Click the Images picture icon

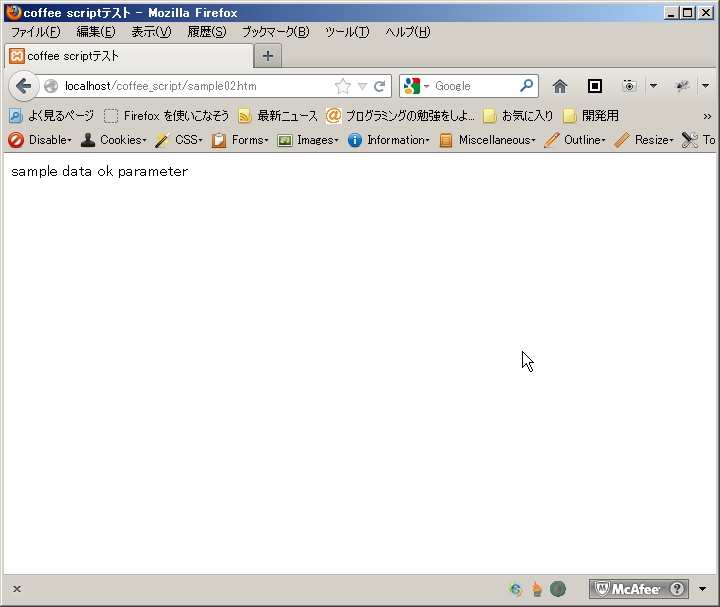[x=285, y=141]
